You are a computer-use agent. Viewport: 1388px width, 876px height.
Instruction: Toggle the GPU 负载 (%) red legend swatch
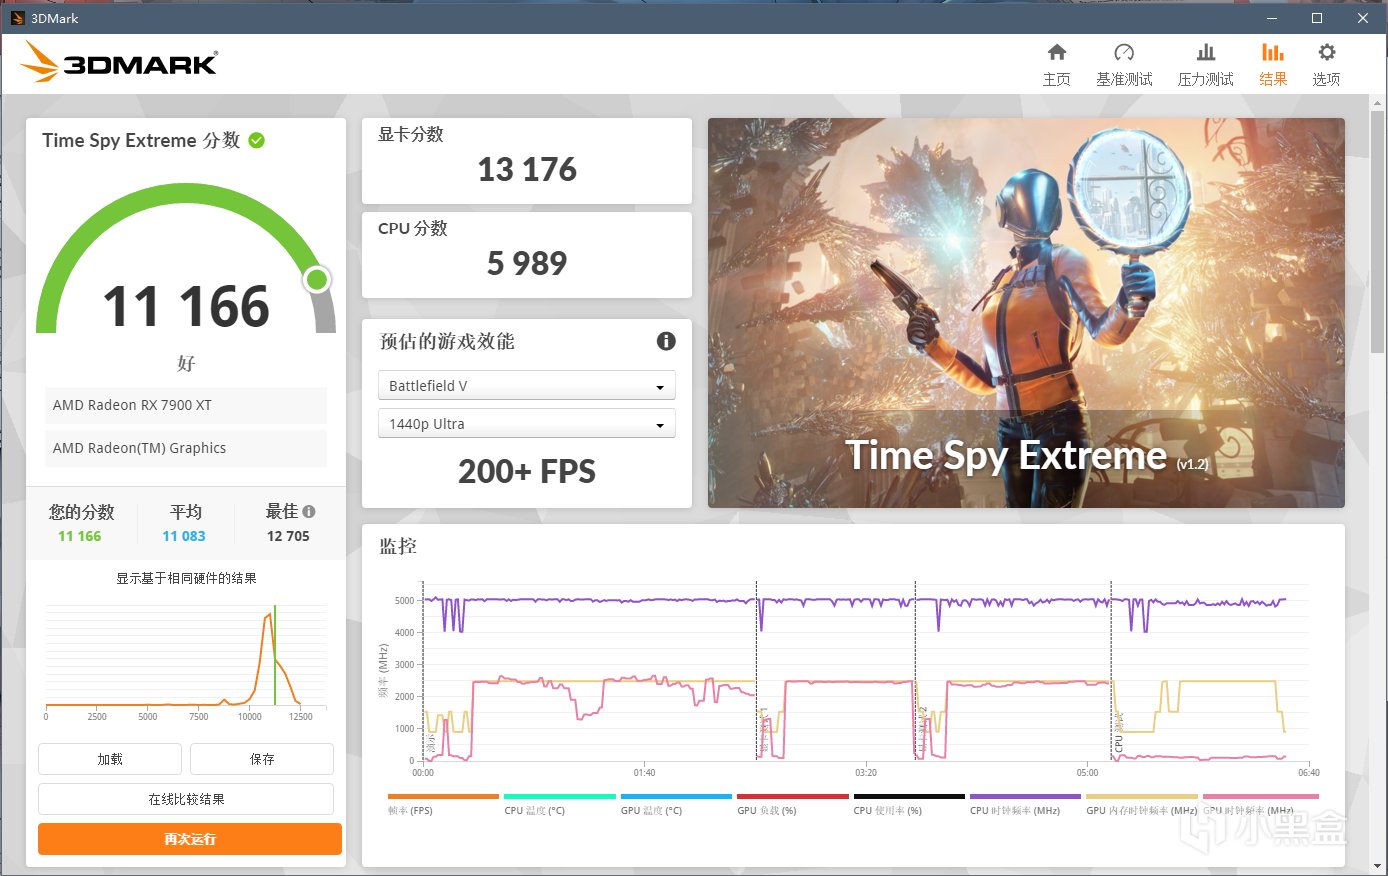792,797
